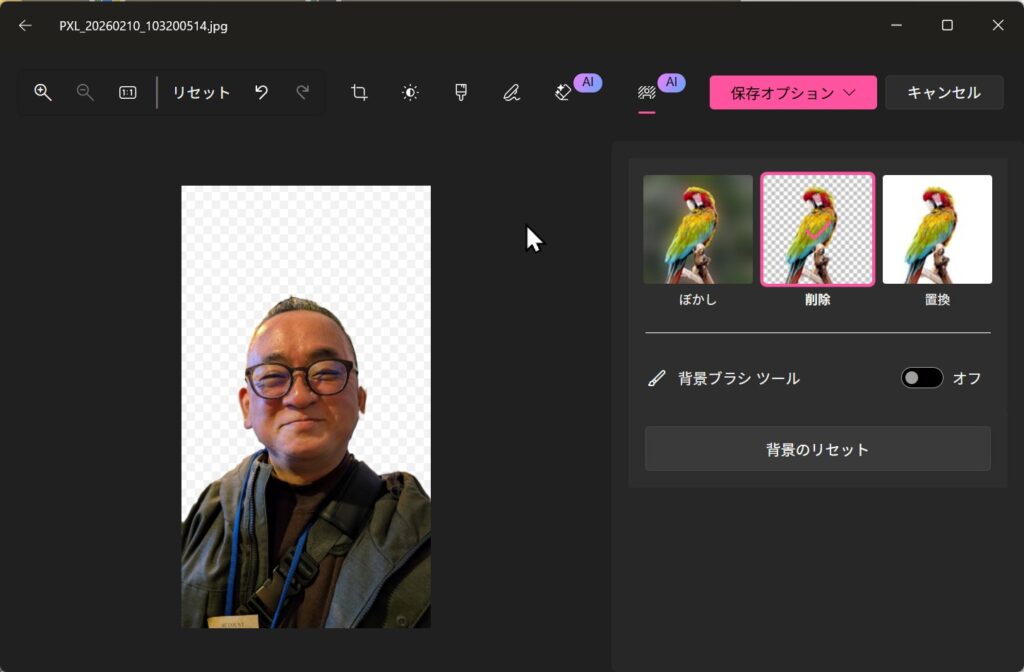
Task: Select the AI generative erase tool
Action: 564,92
